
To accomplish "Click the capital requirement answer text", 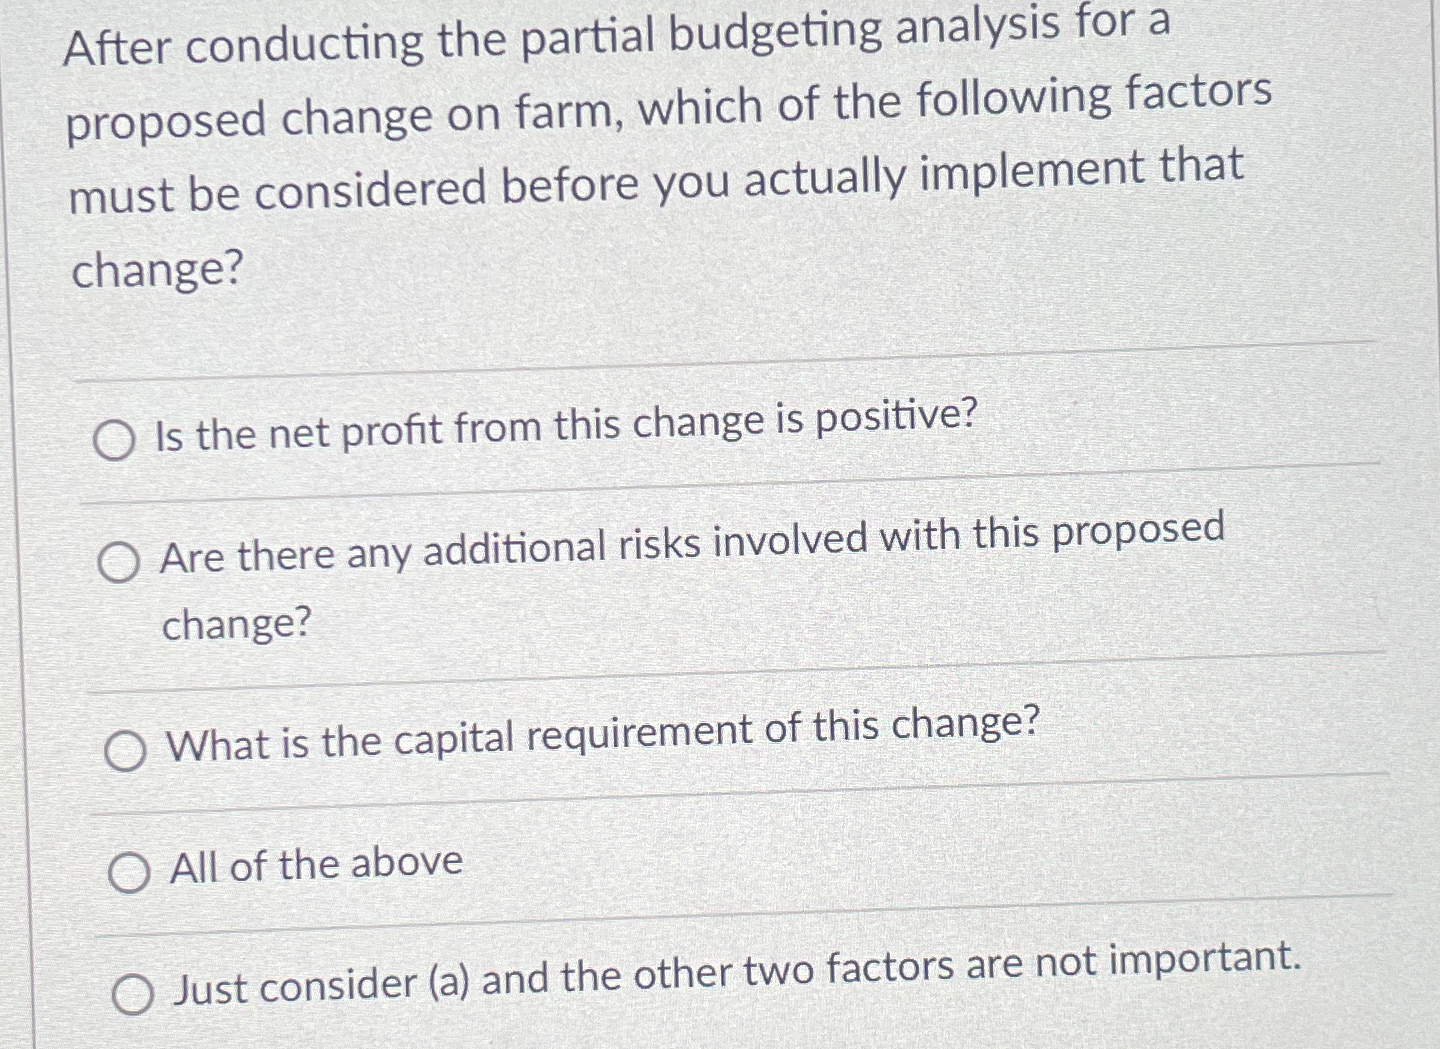I will pos(600,732).
